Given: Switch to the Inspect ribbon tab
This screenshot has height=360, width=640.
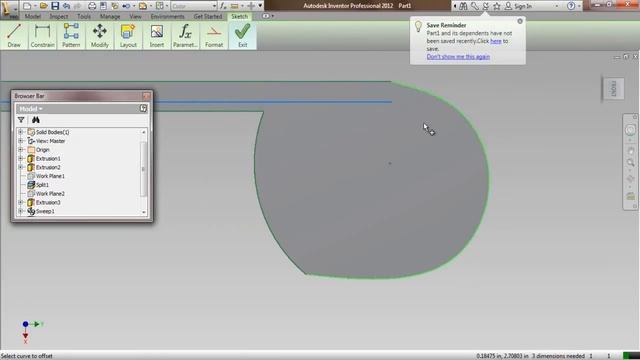Looking at the screenshot, I should point(59,16).
